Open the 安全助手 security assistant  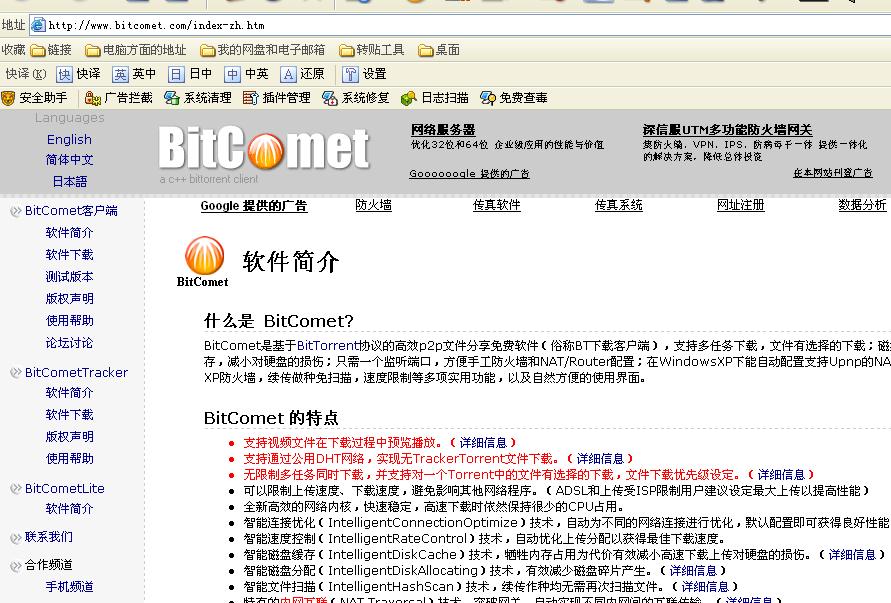(35, 98)
